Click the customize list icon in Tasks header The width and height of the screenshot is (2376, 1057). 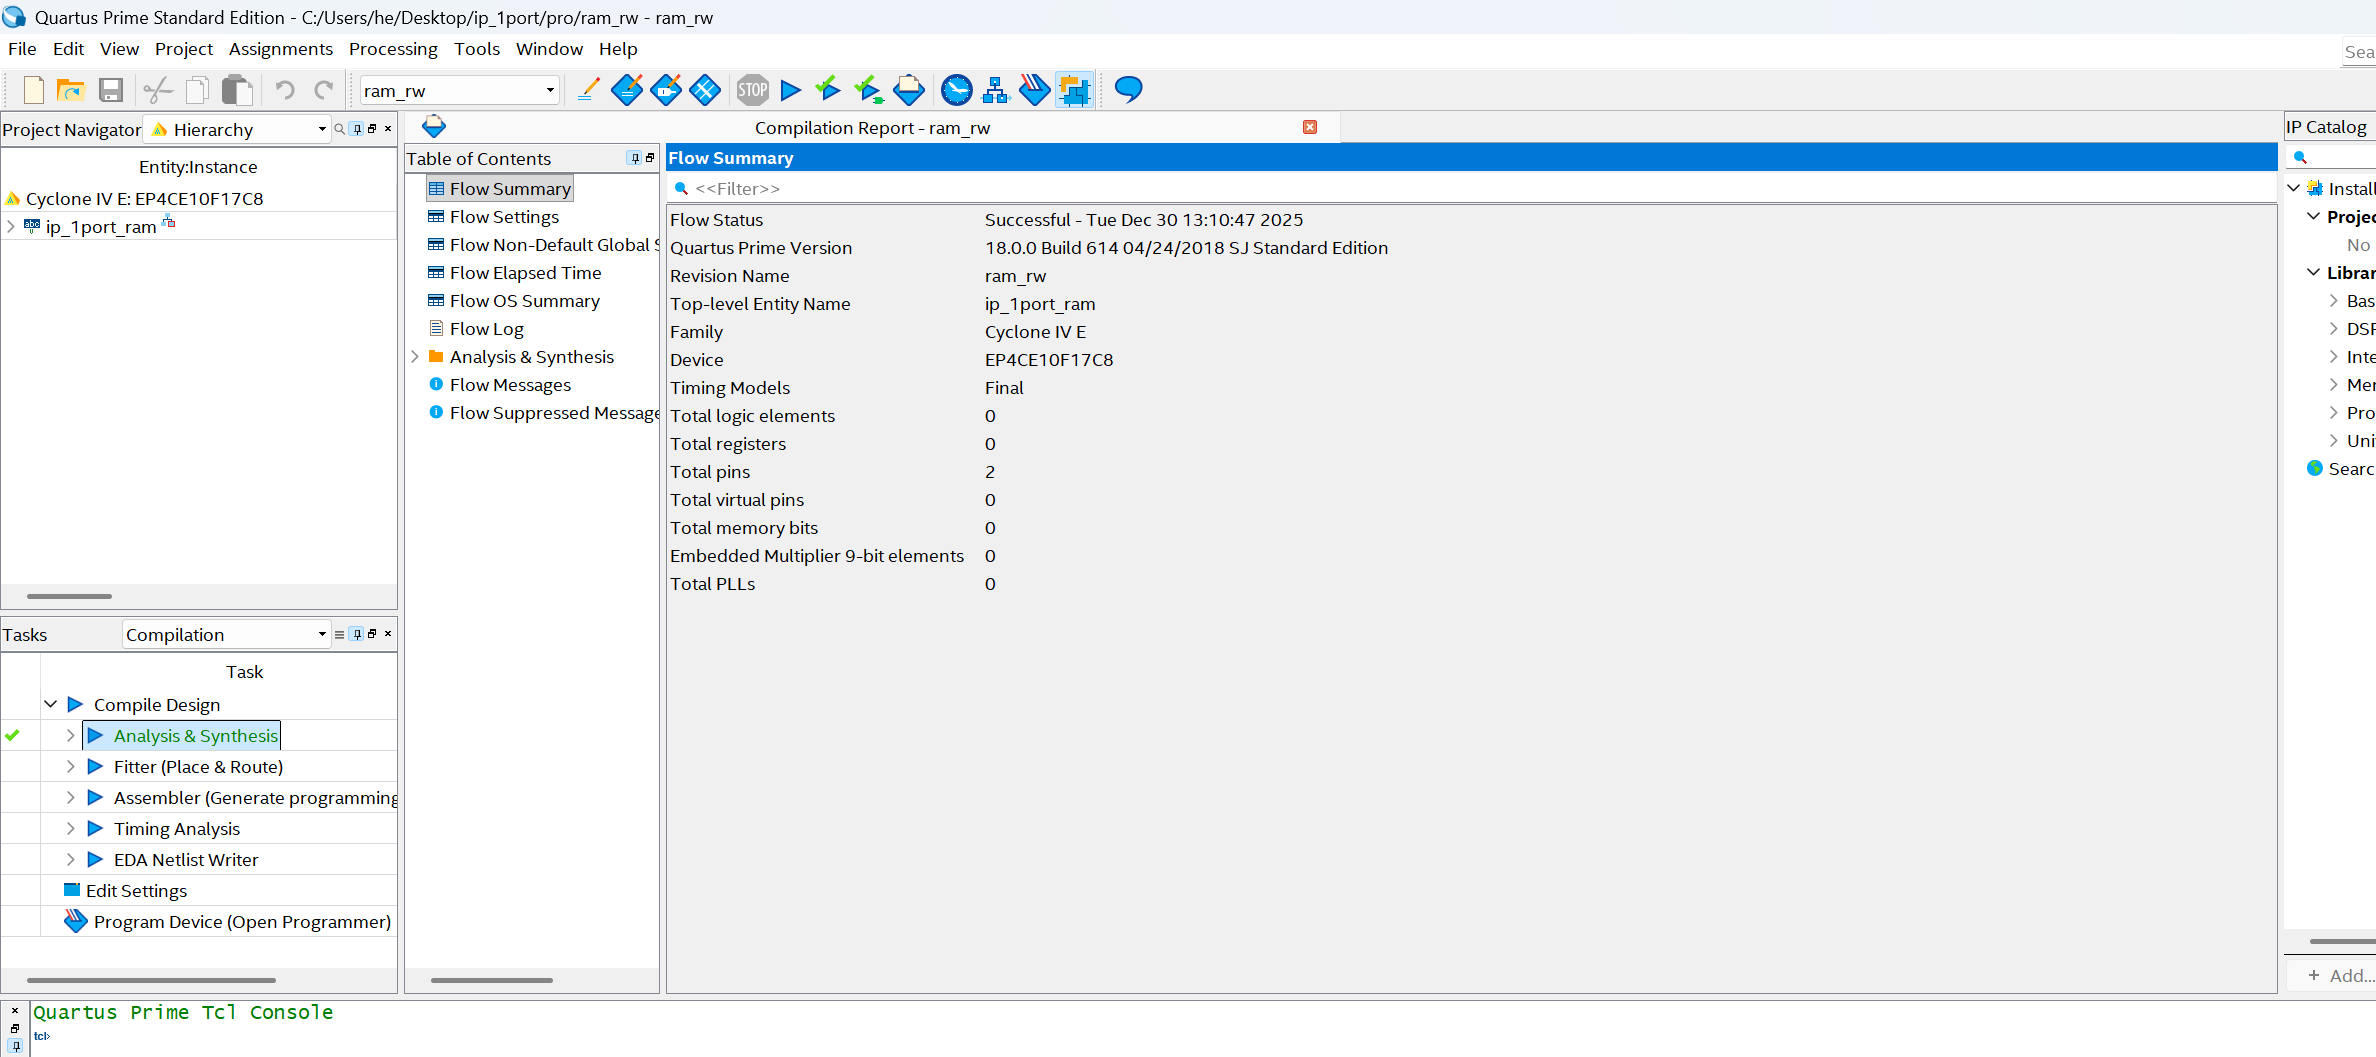(339, 634)
